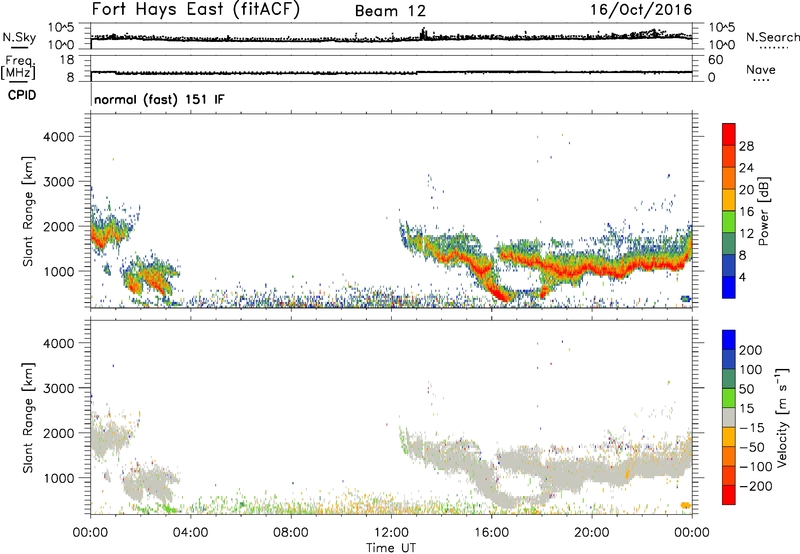Image resolution: width=800 pixels, height=554 pixels.
Task: Click the '12:00' time axis label
Action: coord(391,533)
